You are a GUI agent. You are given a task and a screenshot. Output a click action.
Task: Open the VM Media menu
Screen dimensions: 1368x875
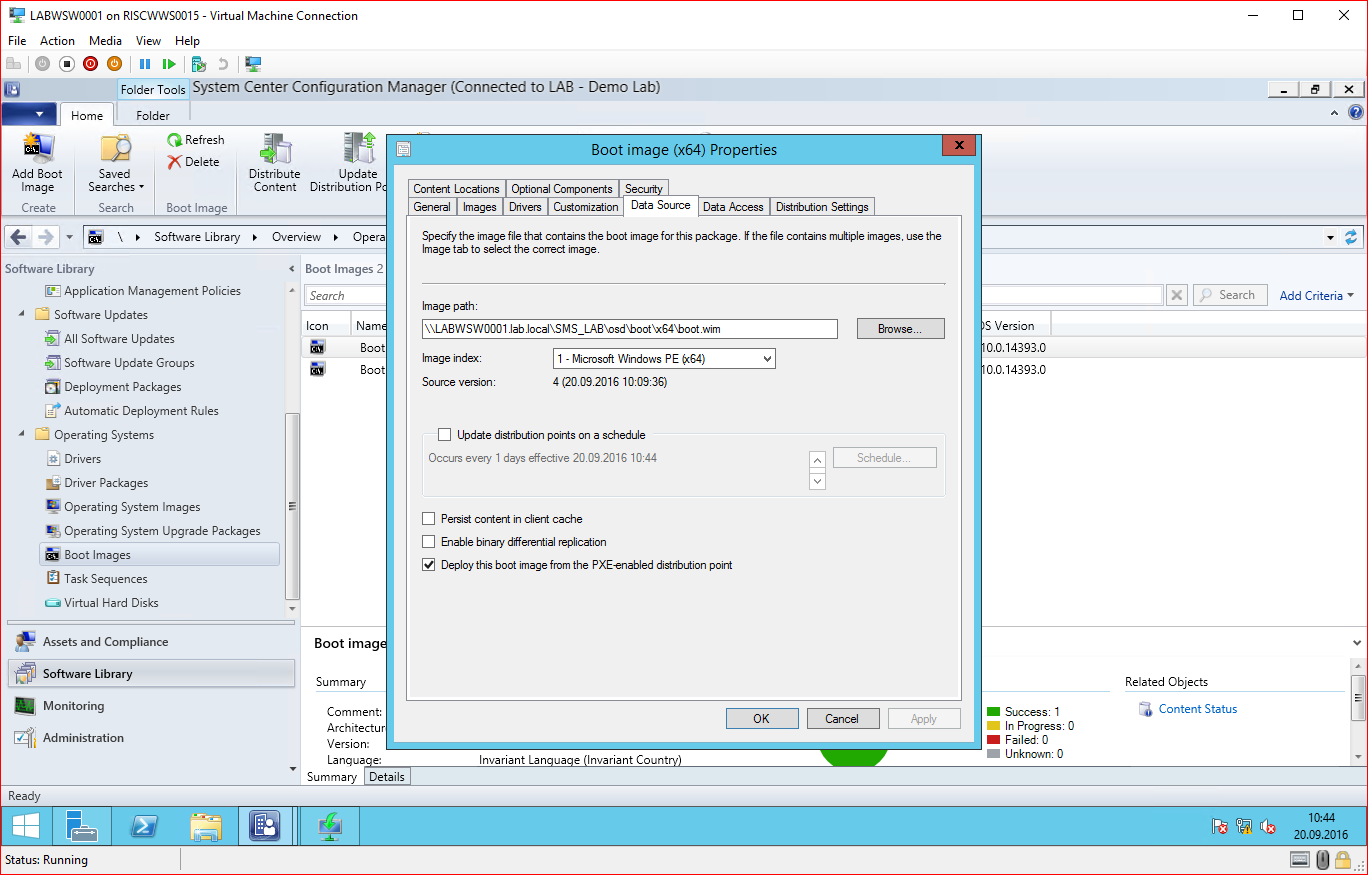[105, 41]
